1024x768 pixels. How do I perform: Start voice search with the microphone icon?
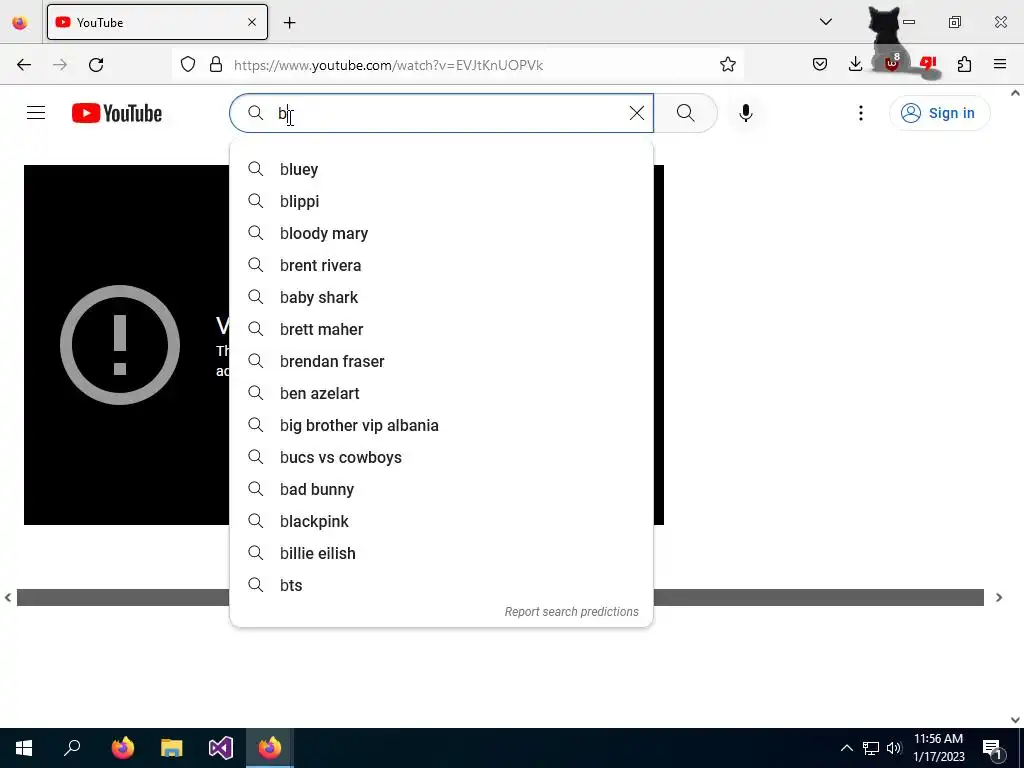tap(746, 113)
